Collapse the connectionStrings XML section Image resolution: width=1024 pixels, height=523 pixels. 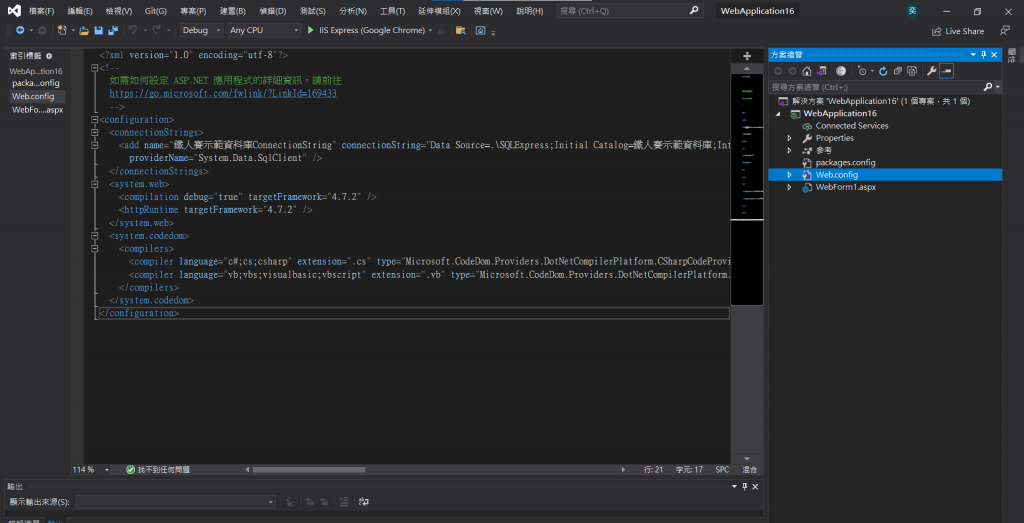coord(95,133)
